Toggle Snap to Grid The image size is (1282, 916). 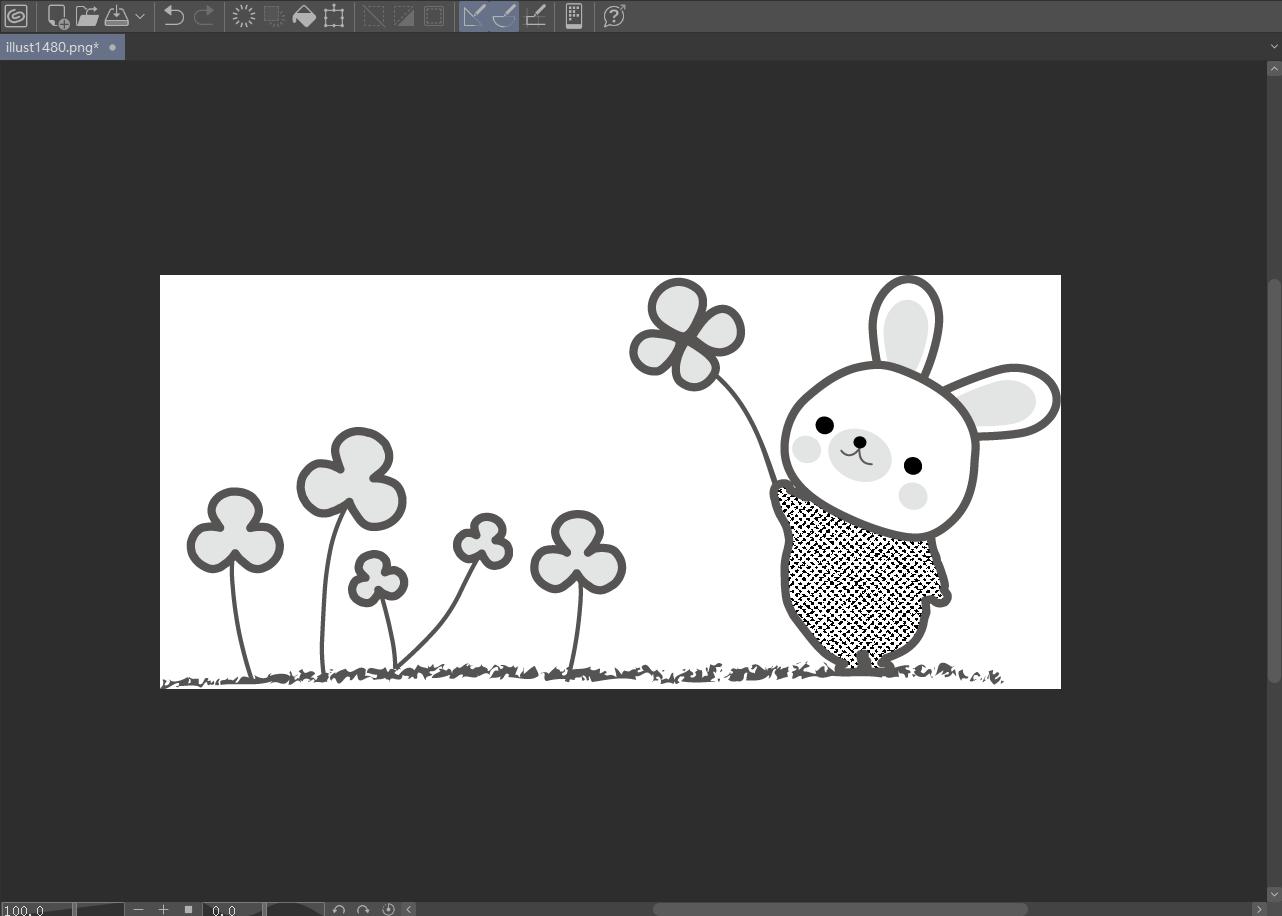click(x=535, y=16)
